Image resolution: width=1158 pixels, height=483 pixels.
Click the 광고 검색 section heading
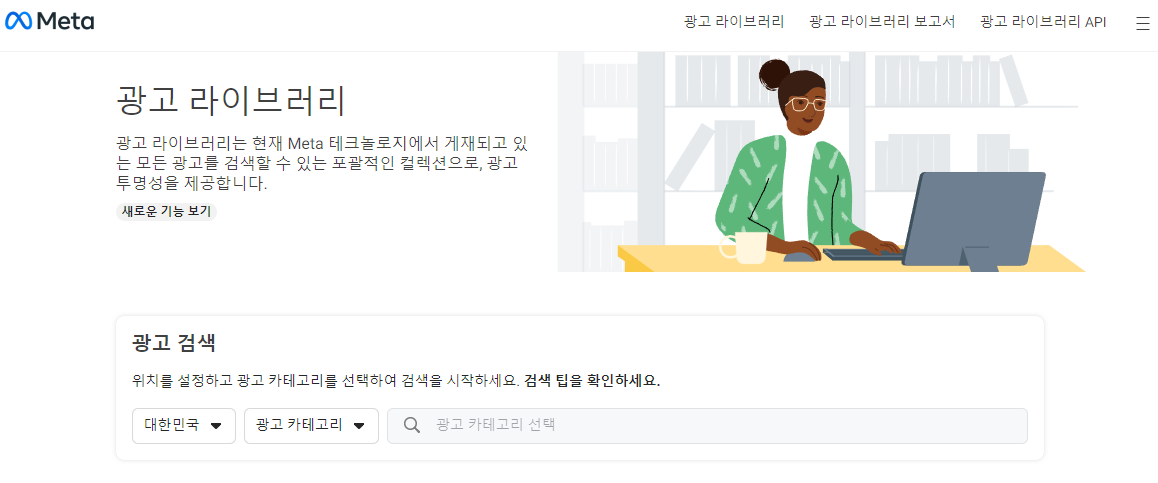174,343
